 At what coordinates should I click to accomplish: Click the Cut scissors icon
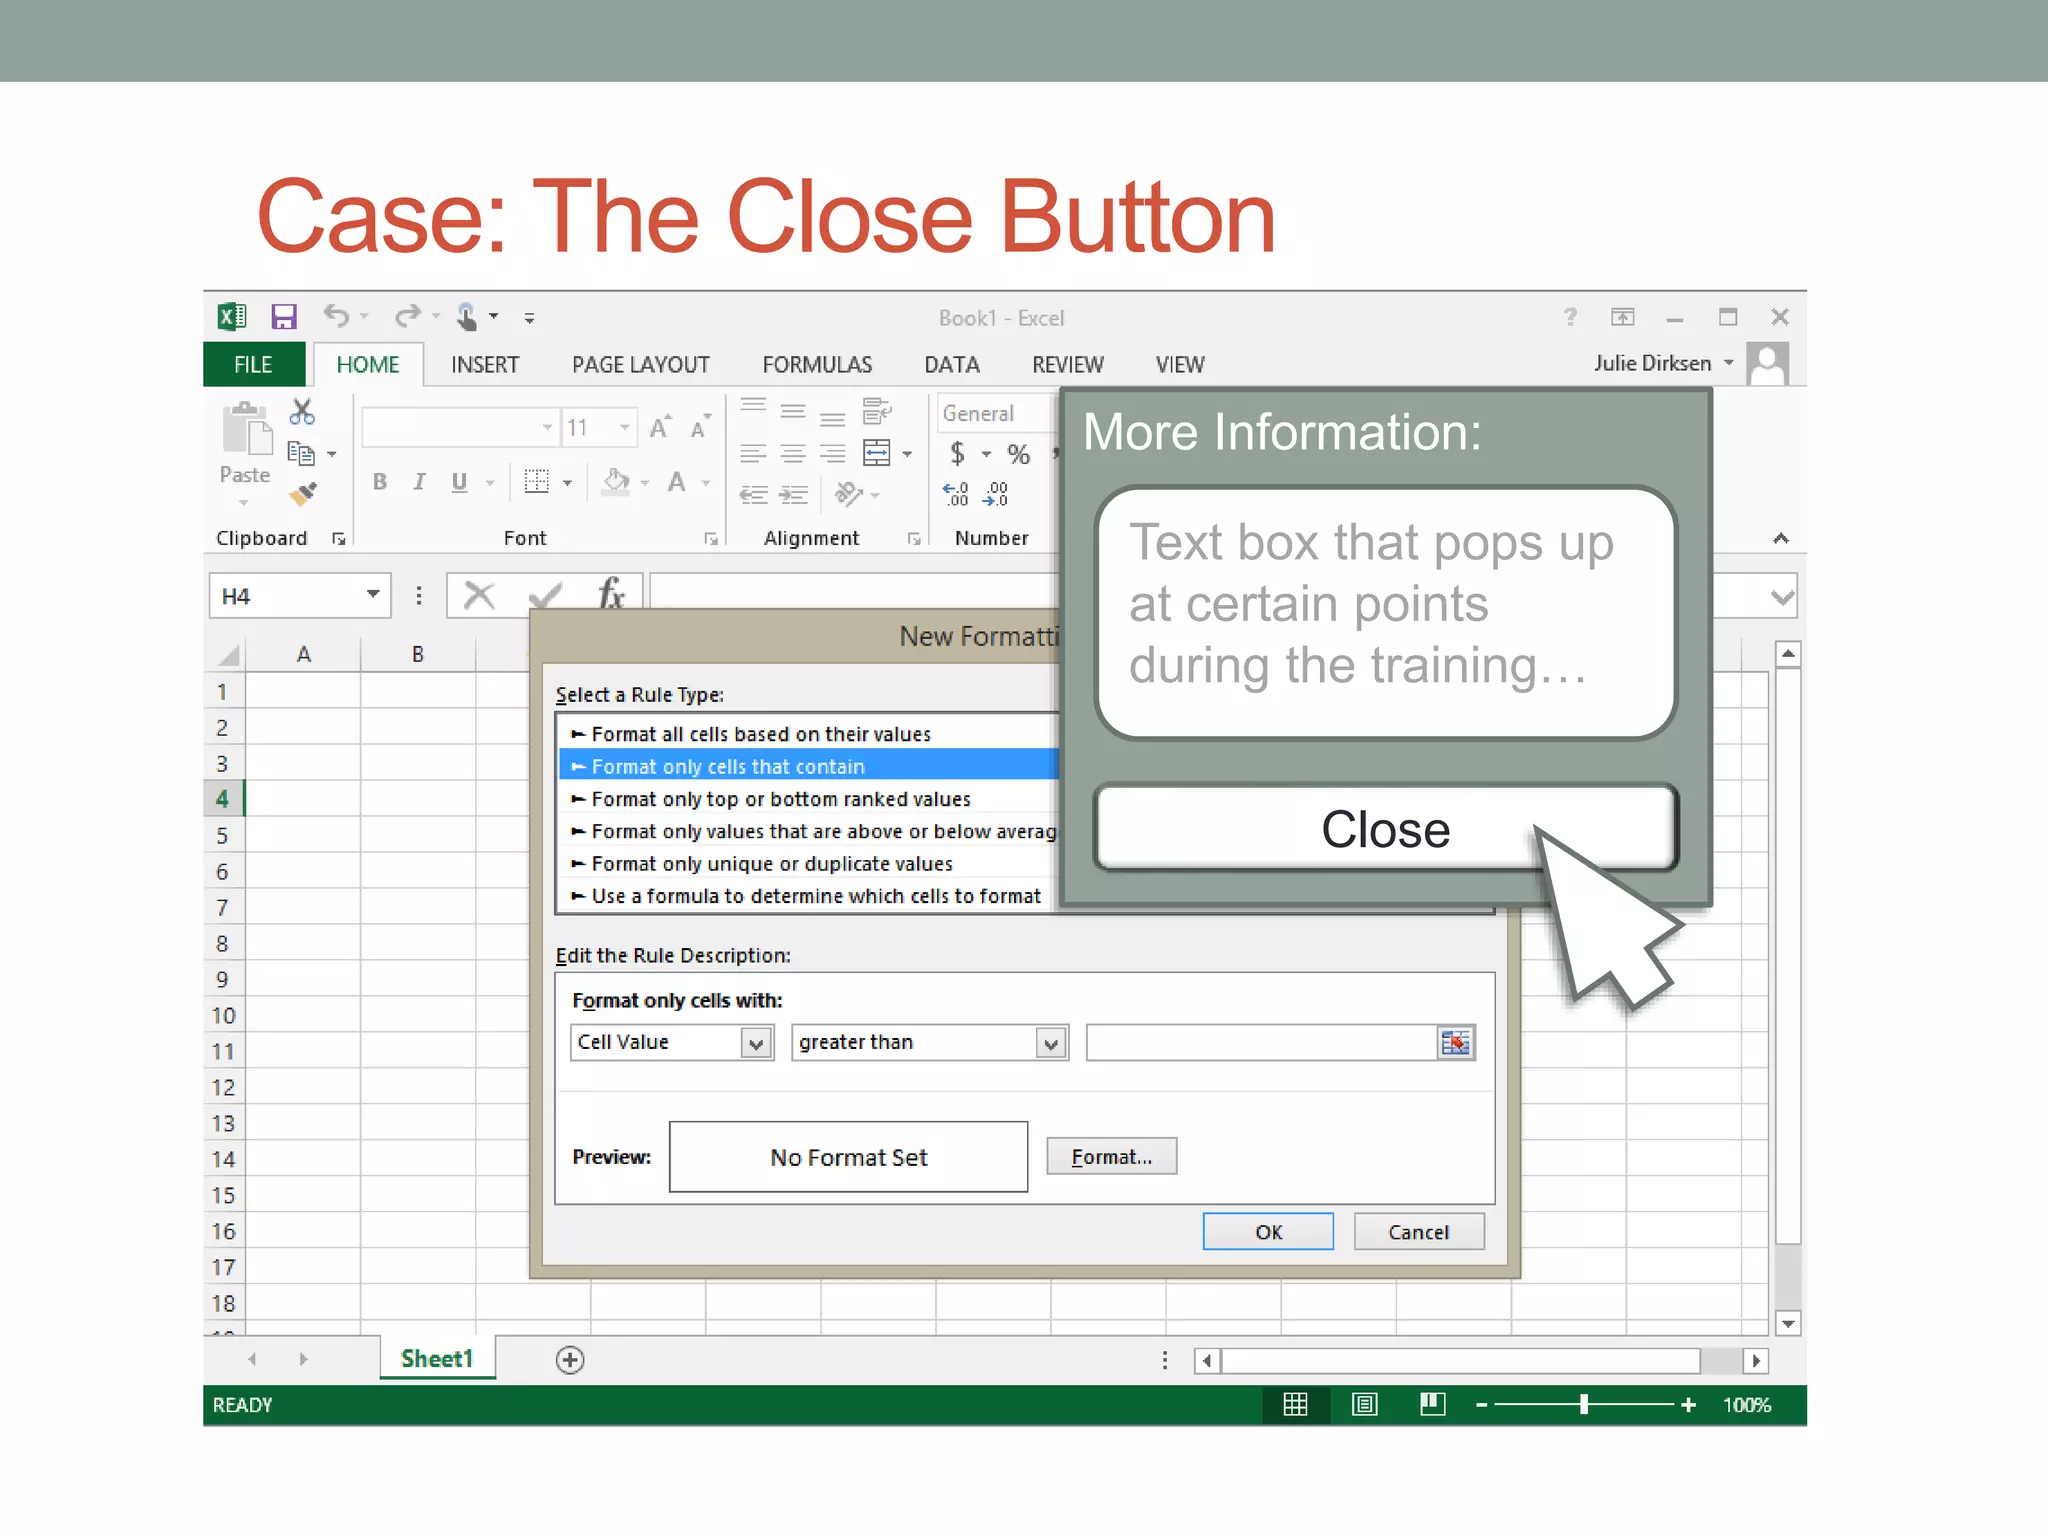click(302, 411)
